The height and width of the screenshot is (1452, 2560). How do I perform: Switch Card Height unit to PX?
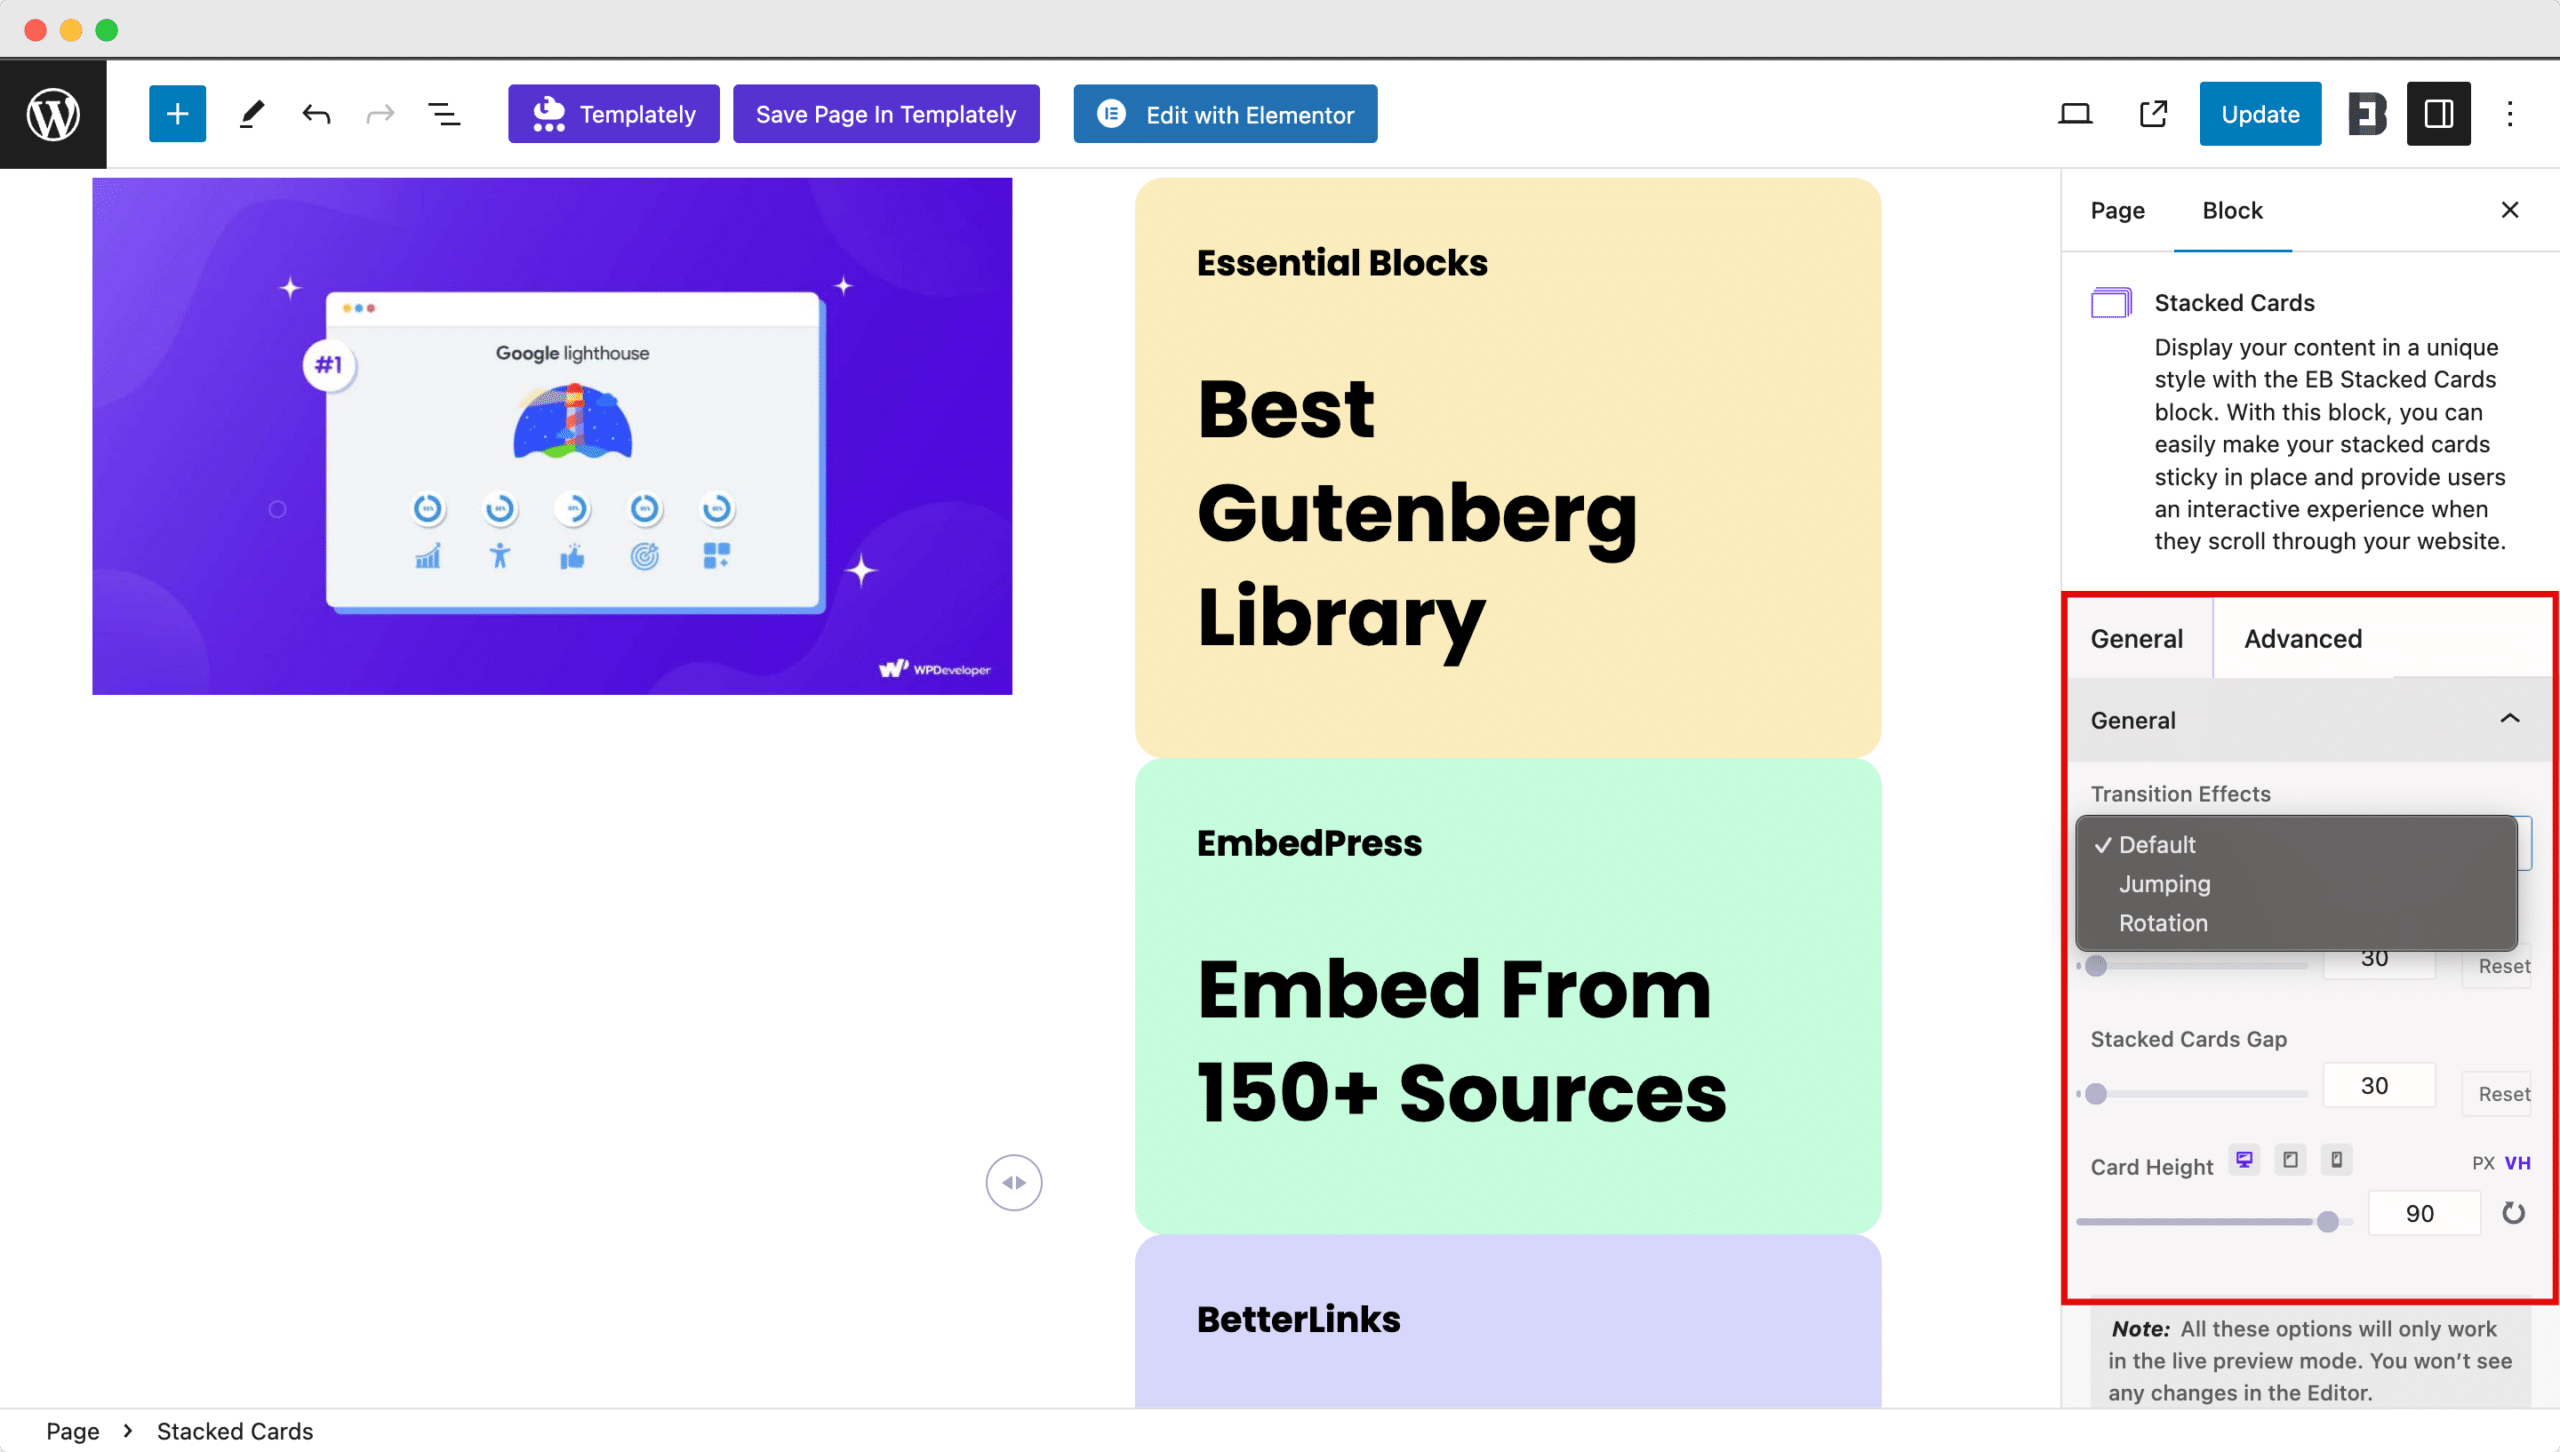tap(2482, 1163)
